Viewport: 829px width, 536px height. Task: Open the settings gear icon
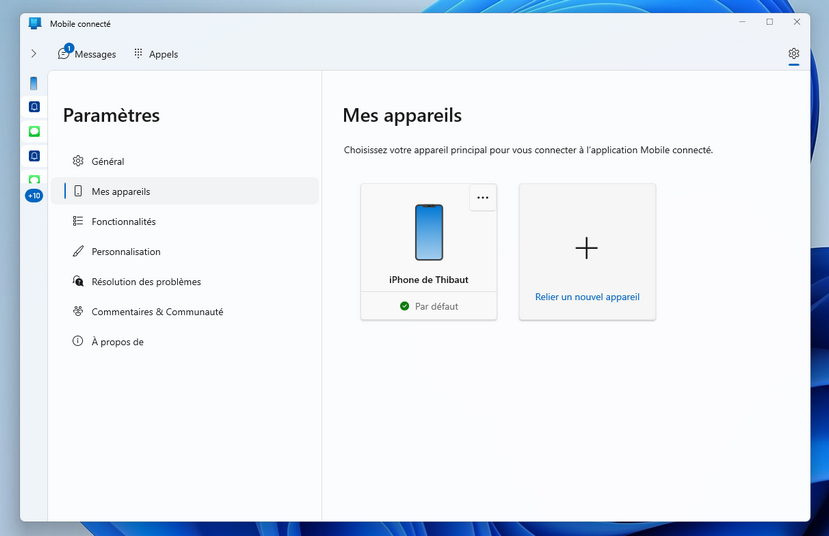pyautogui.click(x=794, y=53)
